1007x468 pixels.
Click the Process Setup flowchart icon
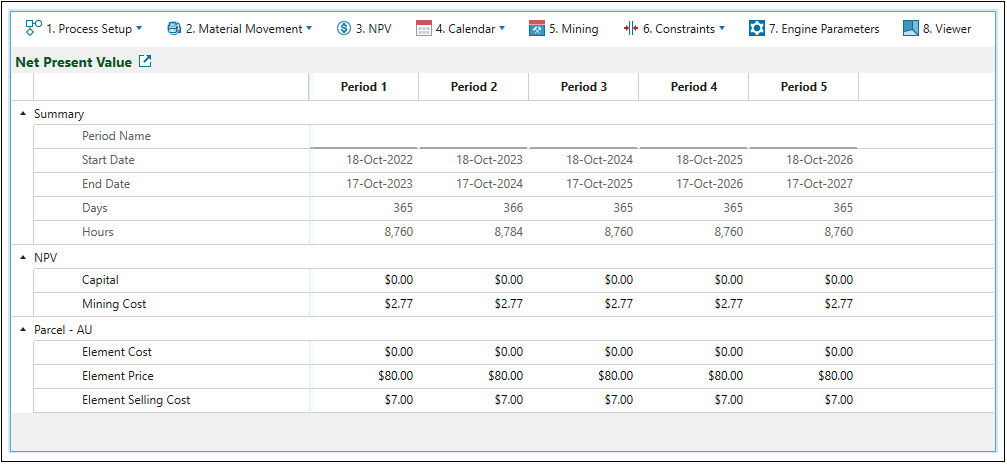33,28
